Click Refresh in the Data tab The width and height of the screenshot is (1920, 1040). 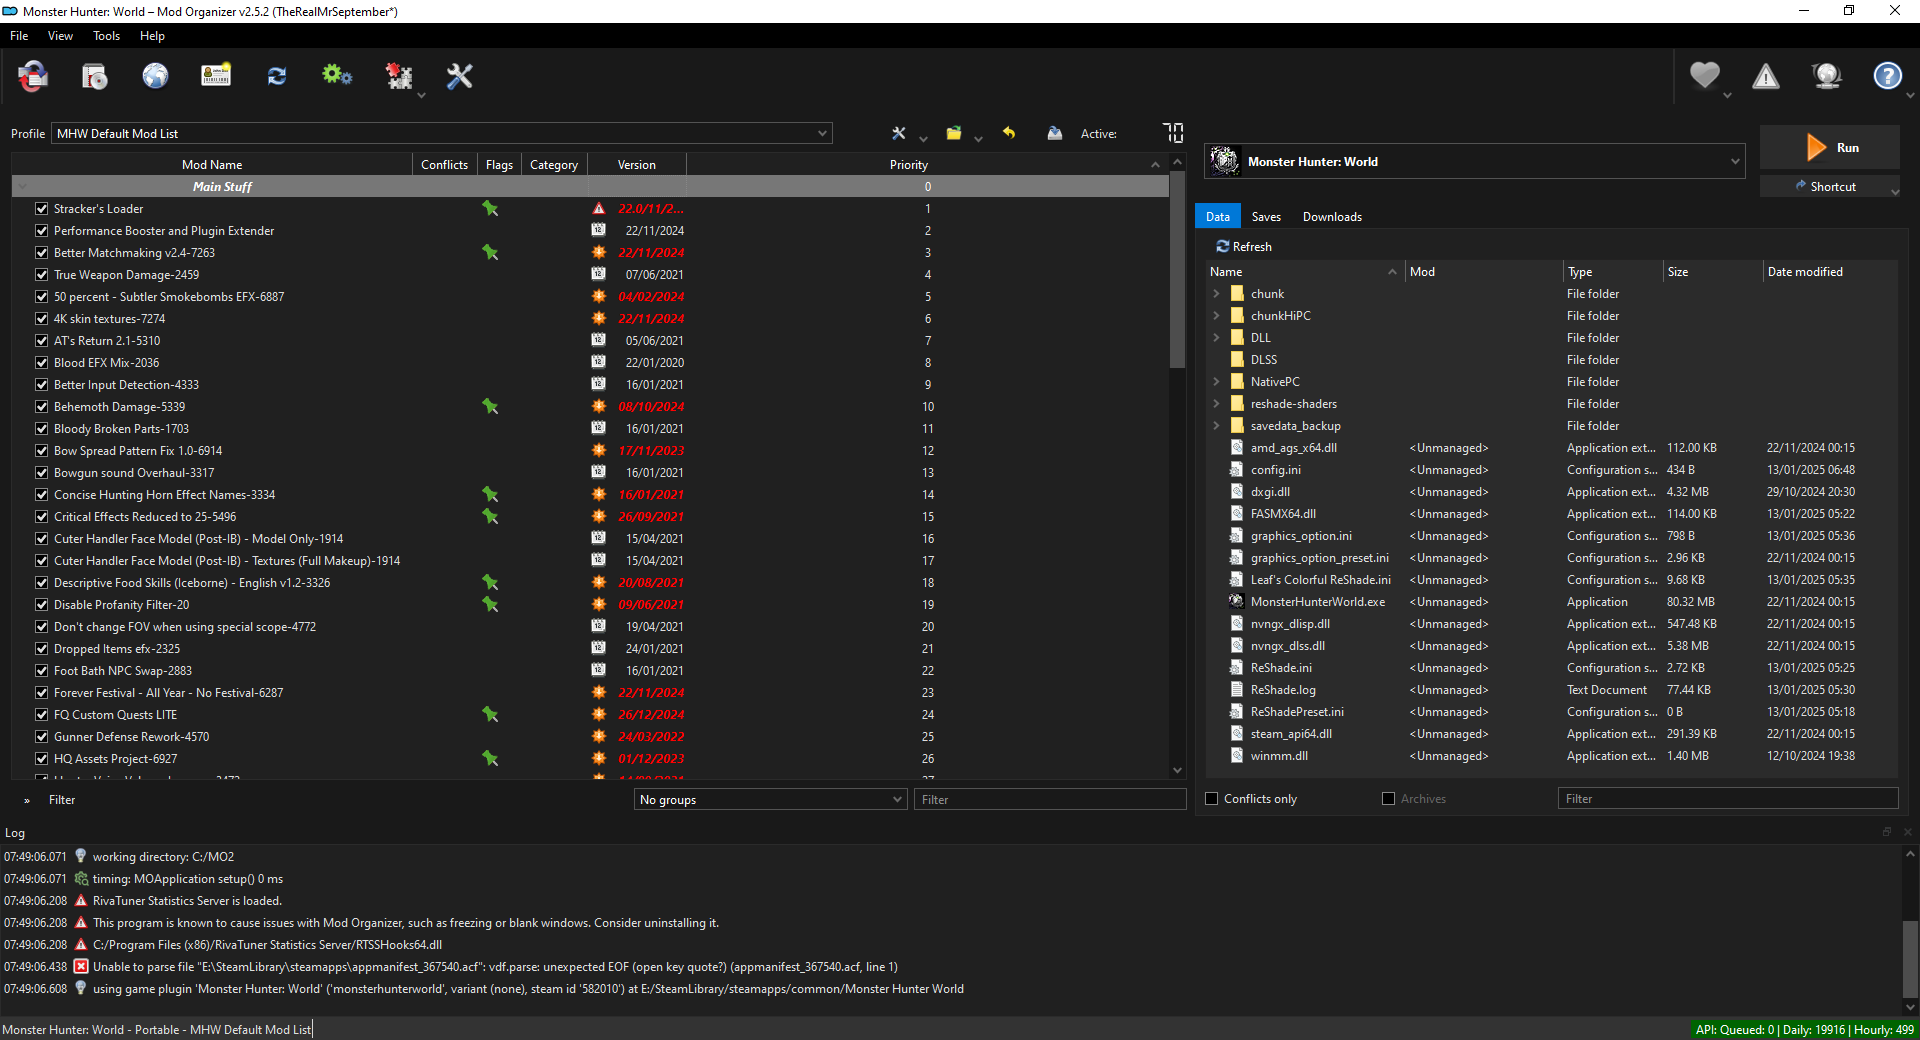click(x=1244, y=247)
